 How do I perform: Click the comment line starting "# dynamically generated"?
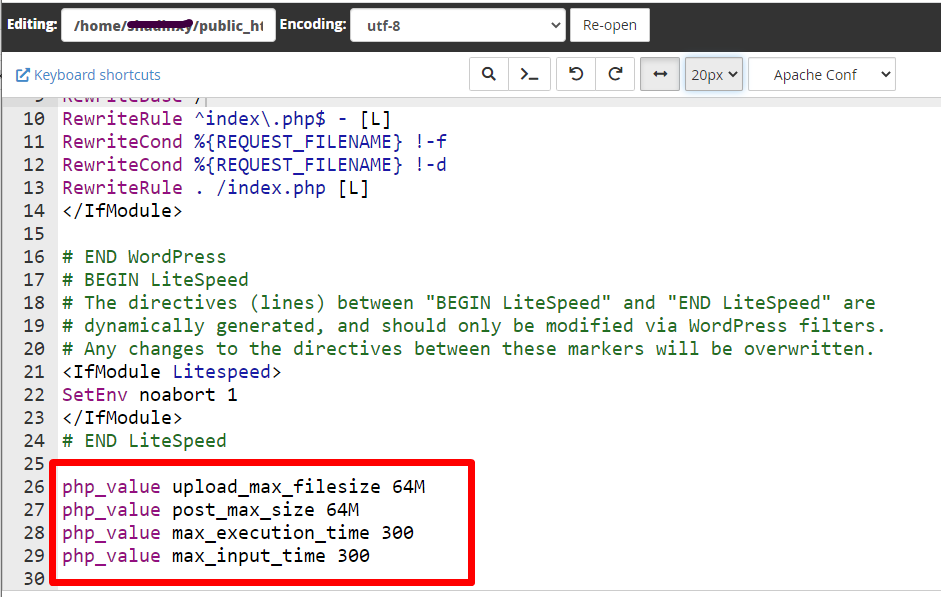(474, 326)
